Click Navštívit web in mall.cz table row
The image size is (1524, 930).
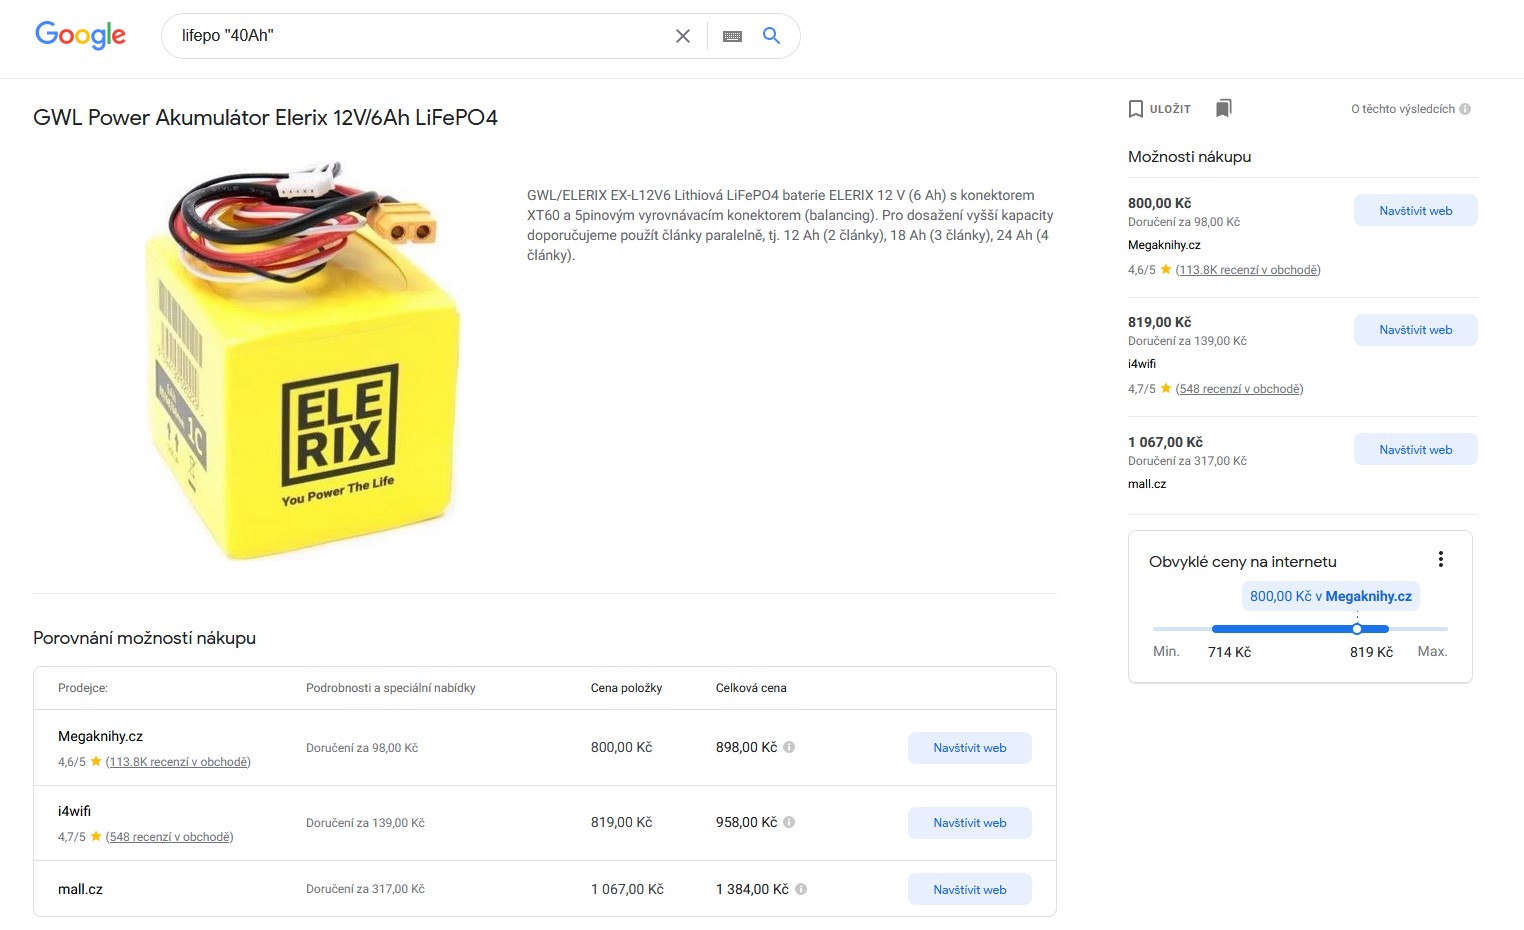[x=969, y=890]
